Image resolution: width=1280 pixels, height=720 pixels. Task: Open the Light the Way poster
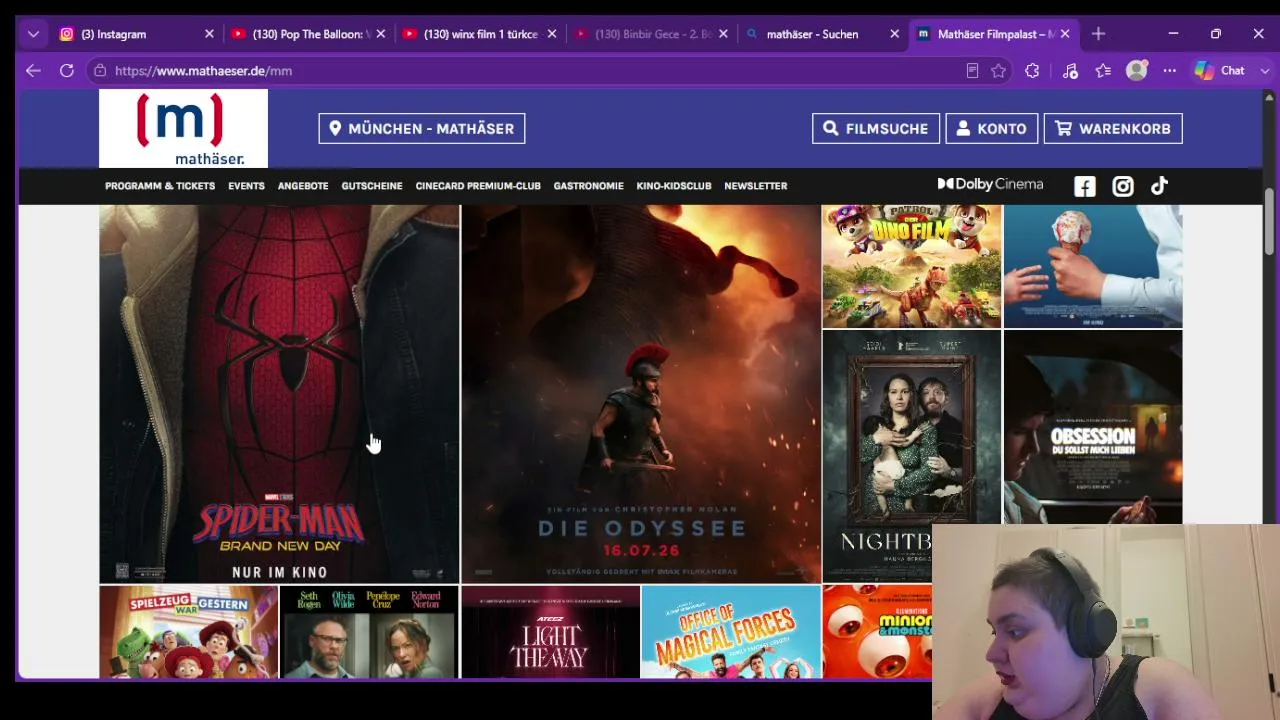(x=551, y=632)
